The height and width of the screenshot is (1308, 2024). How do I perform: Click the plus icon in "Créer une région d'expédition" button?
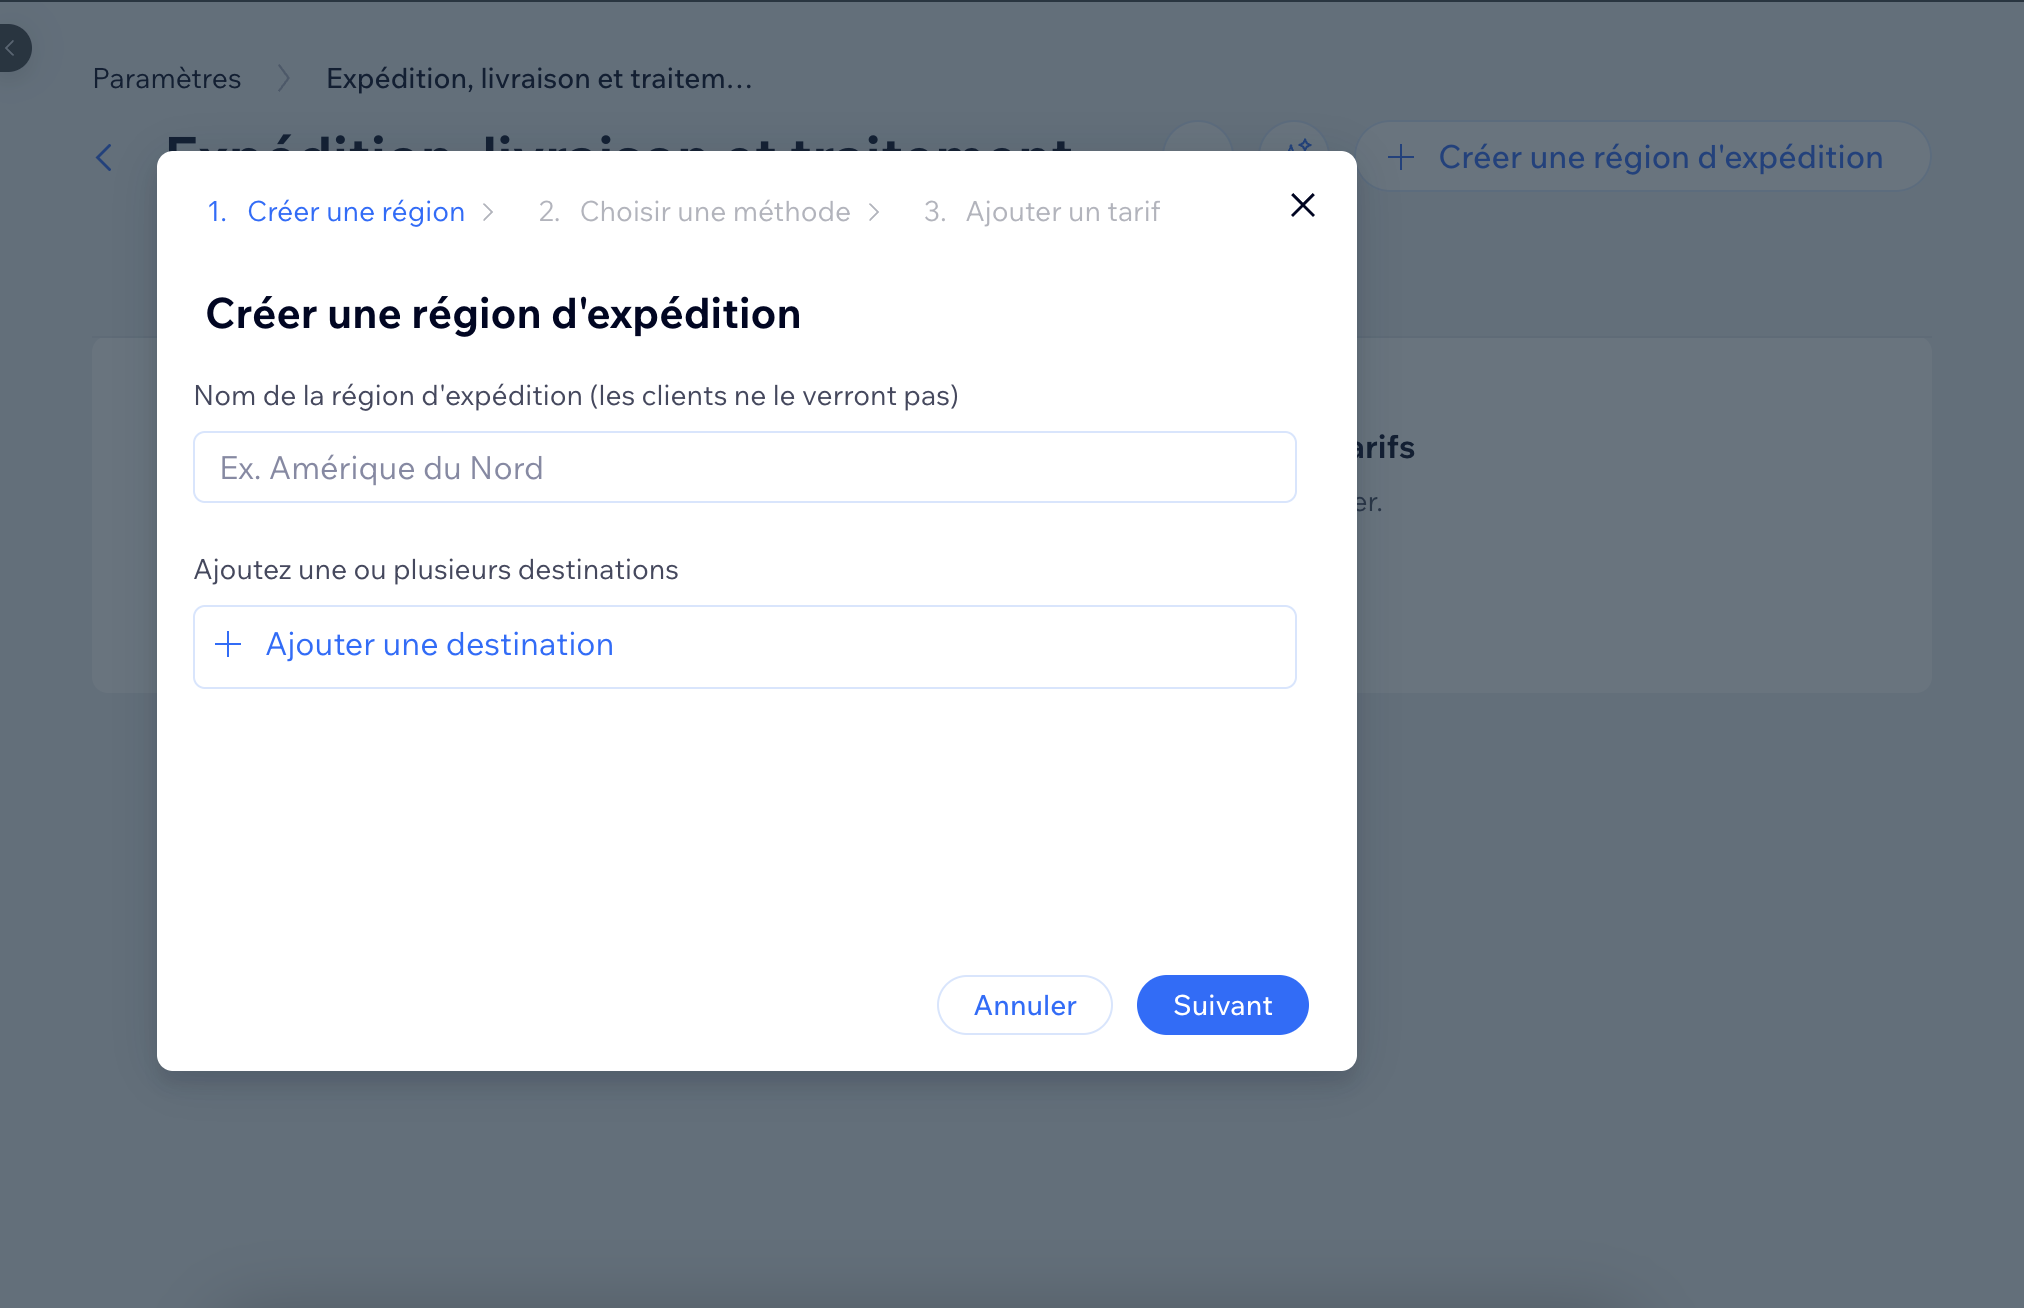click(1400, 157)
